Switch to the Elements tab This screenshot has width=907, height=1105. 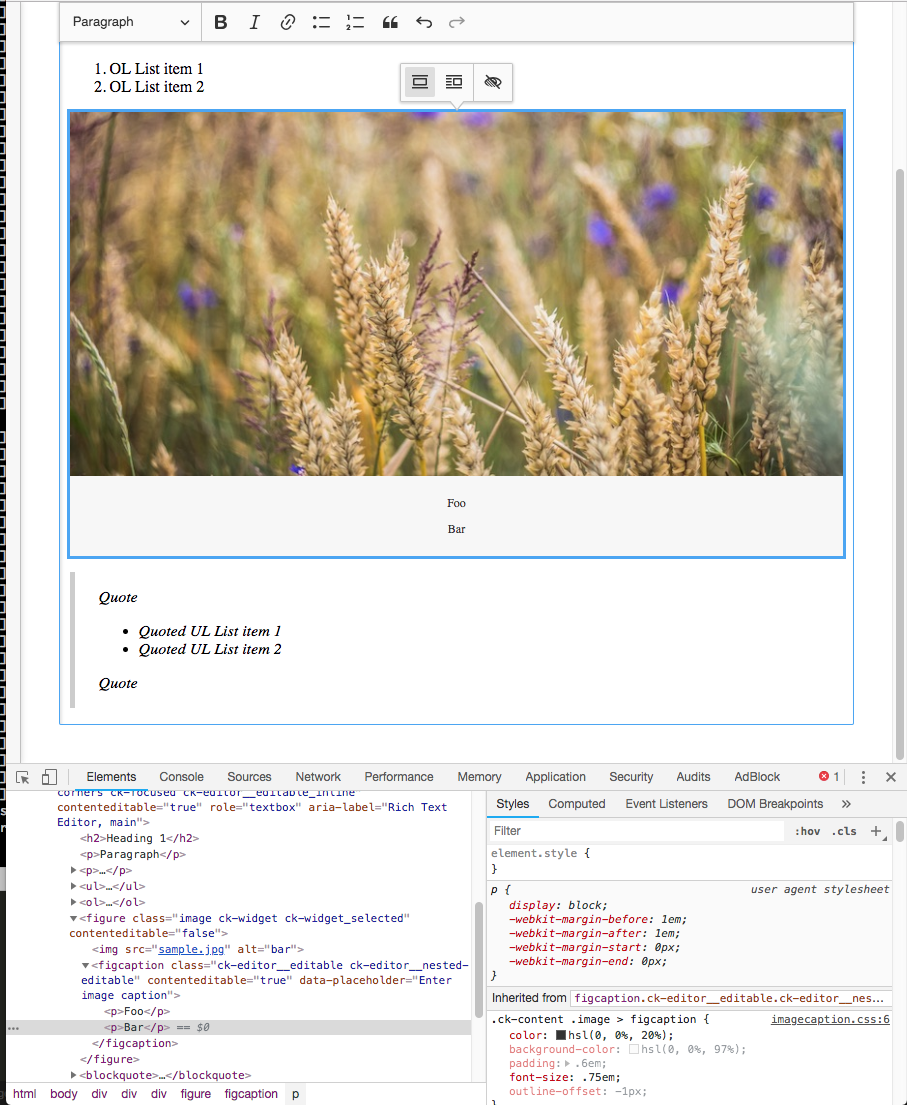(x=111, y=777)
